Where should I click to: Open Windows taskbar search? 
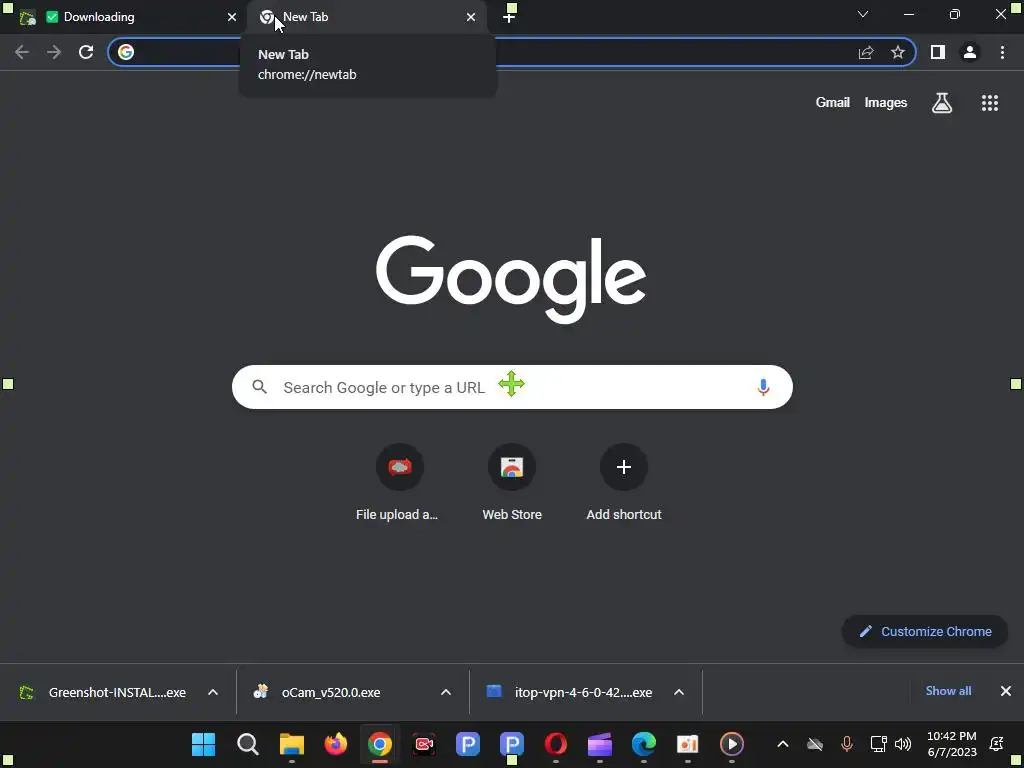click(248, 744)
